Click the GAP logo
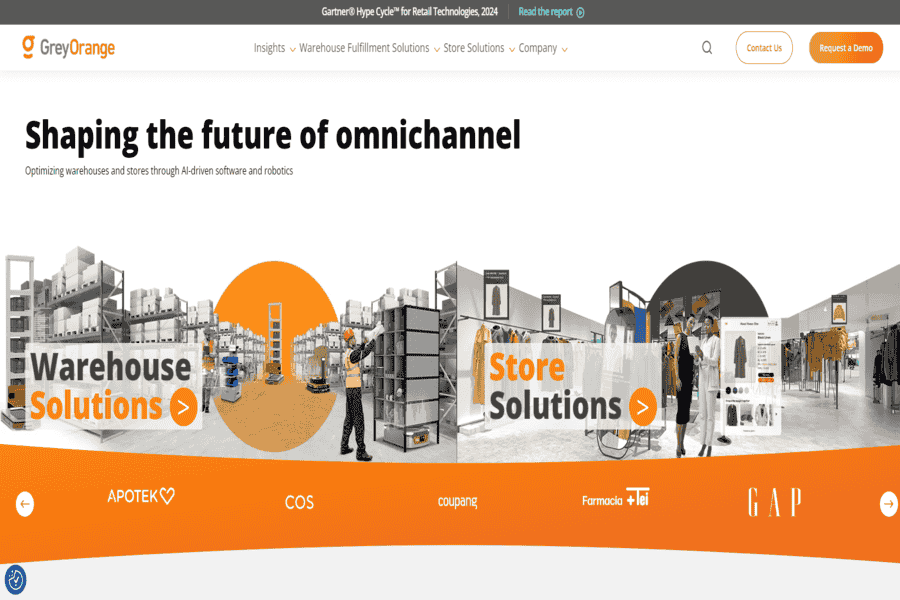The image size is (900, 600). click(774, 502)
